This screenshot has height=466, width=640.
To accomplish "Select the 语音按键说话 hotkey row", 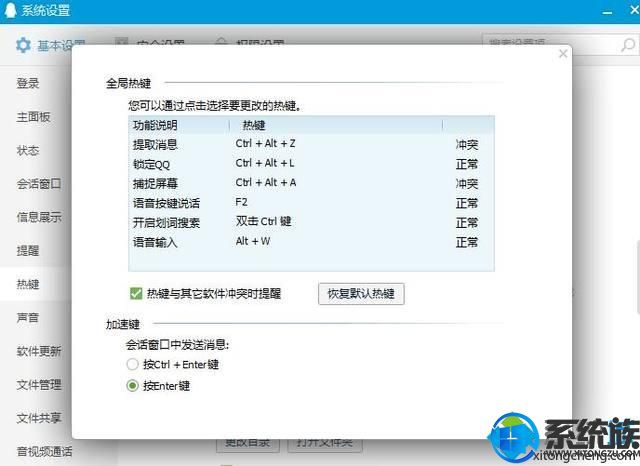I will [311, 203].
